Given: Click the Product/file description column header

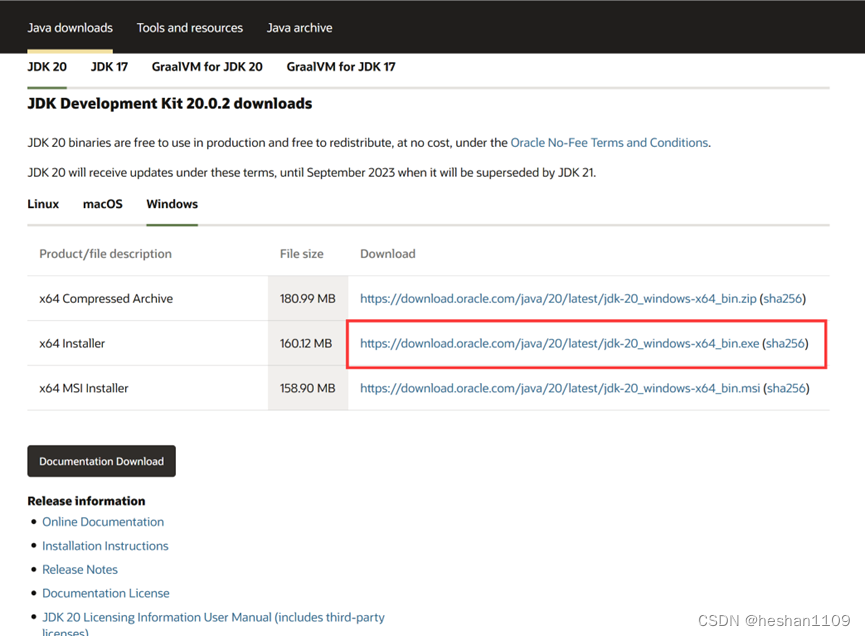Looking at the screenshot, I should pos(105,254).
